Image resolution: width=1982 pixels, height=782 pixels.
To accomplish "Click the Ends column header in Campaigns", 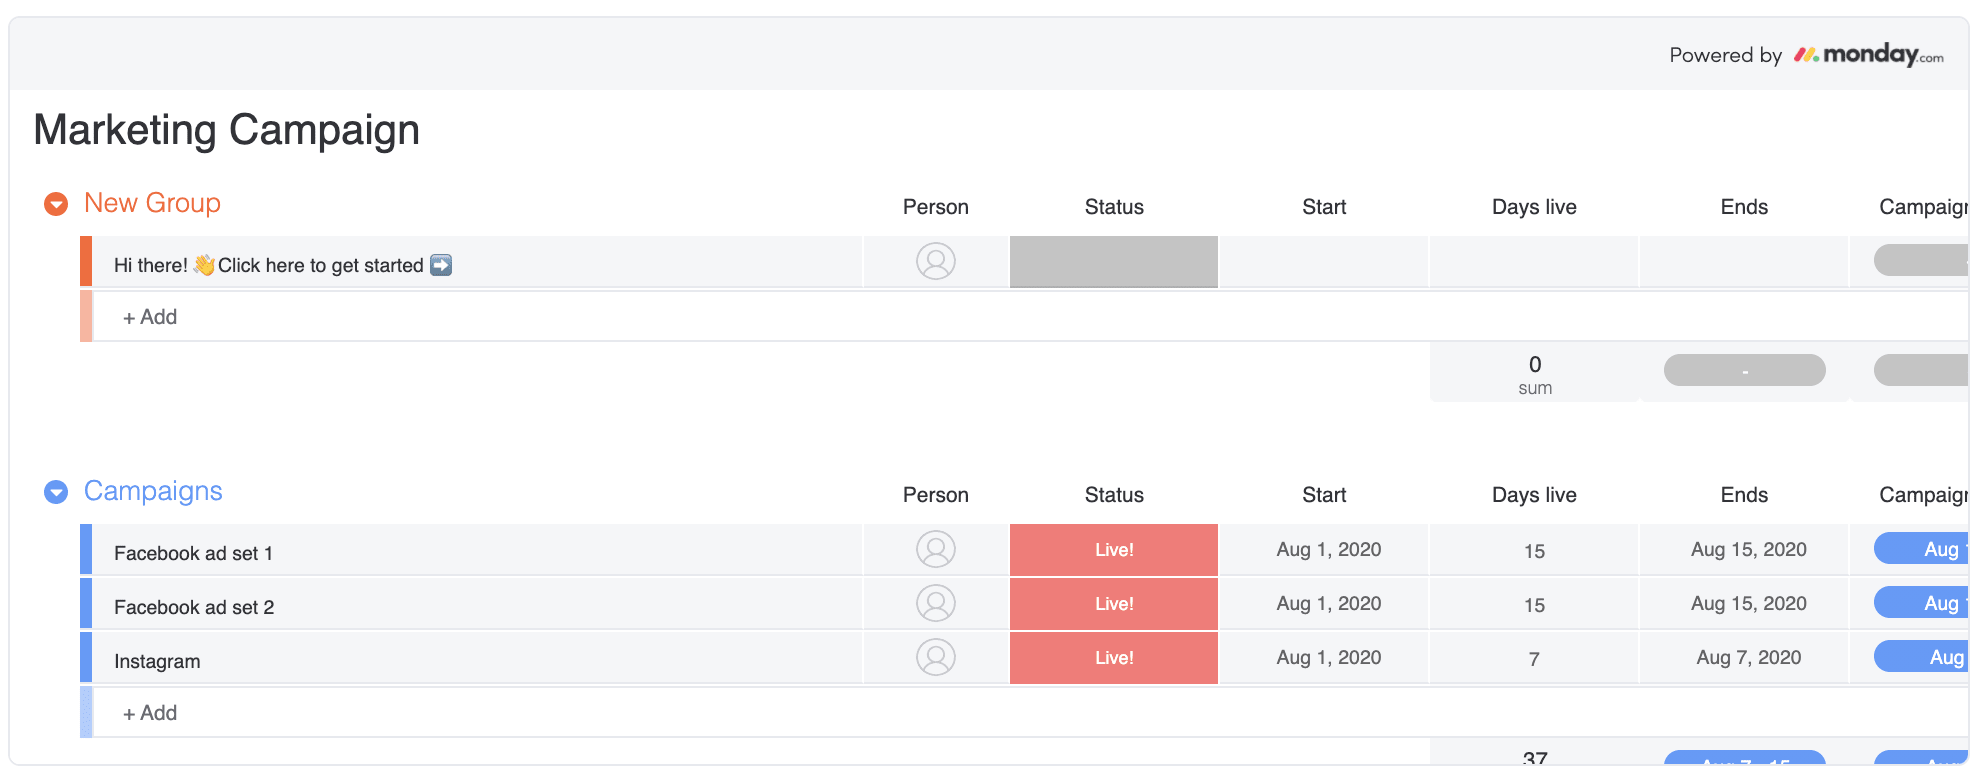I will (x=1744, y=495).
